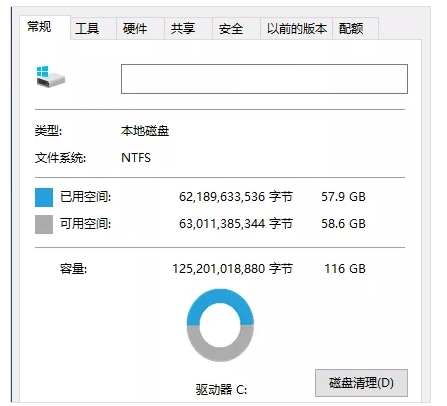Click the 磁盘清理(D) button
447x406 pixels.
361,383
